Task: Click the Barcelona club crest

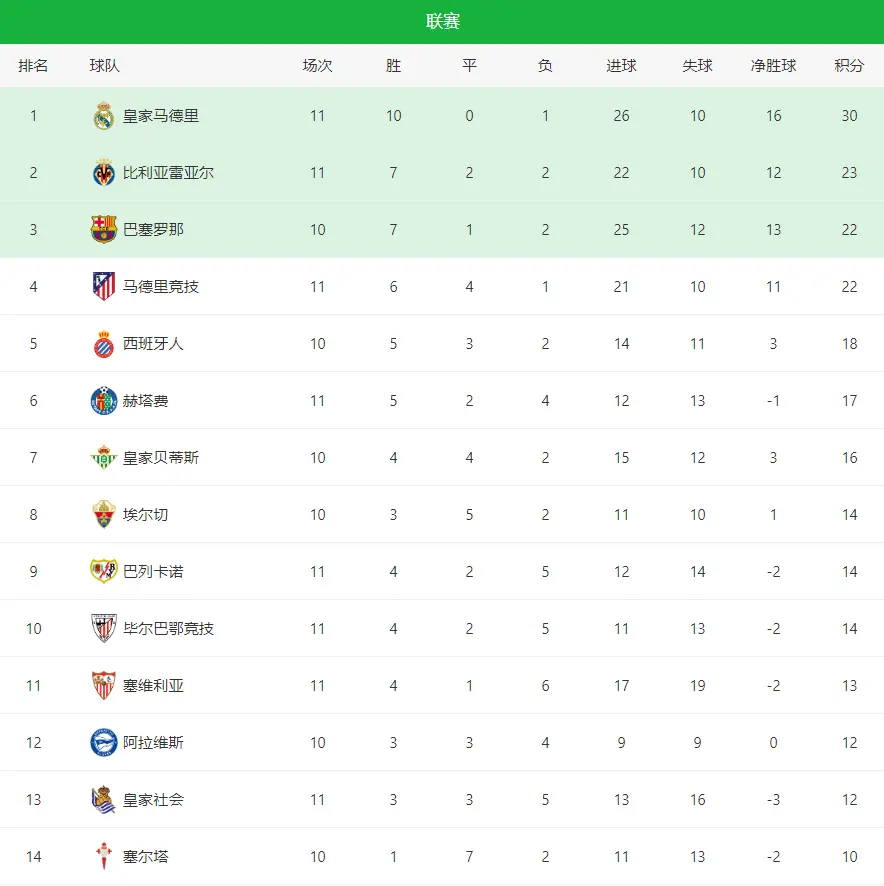Action: [104, 230]
